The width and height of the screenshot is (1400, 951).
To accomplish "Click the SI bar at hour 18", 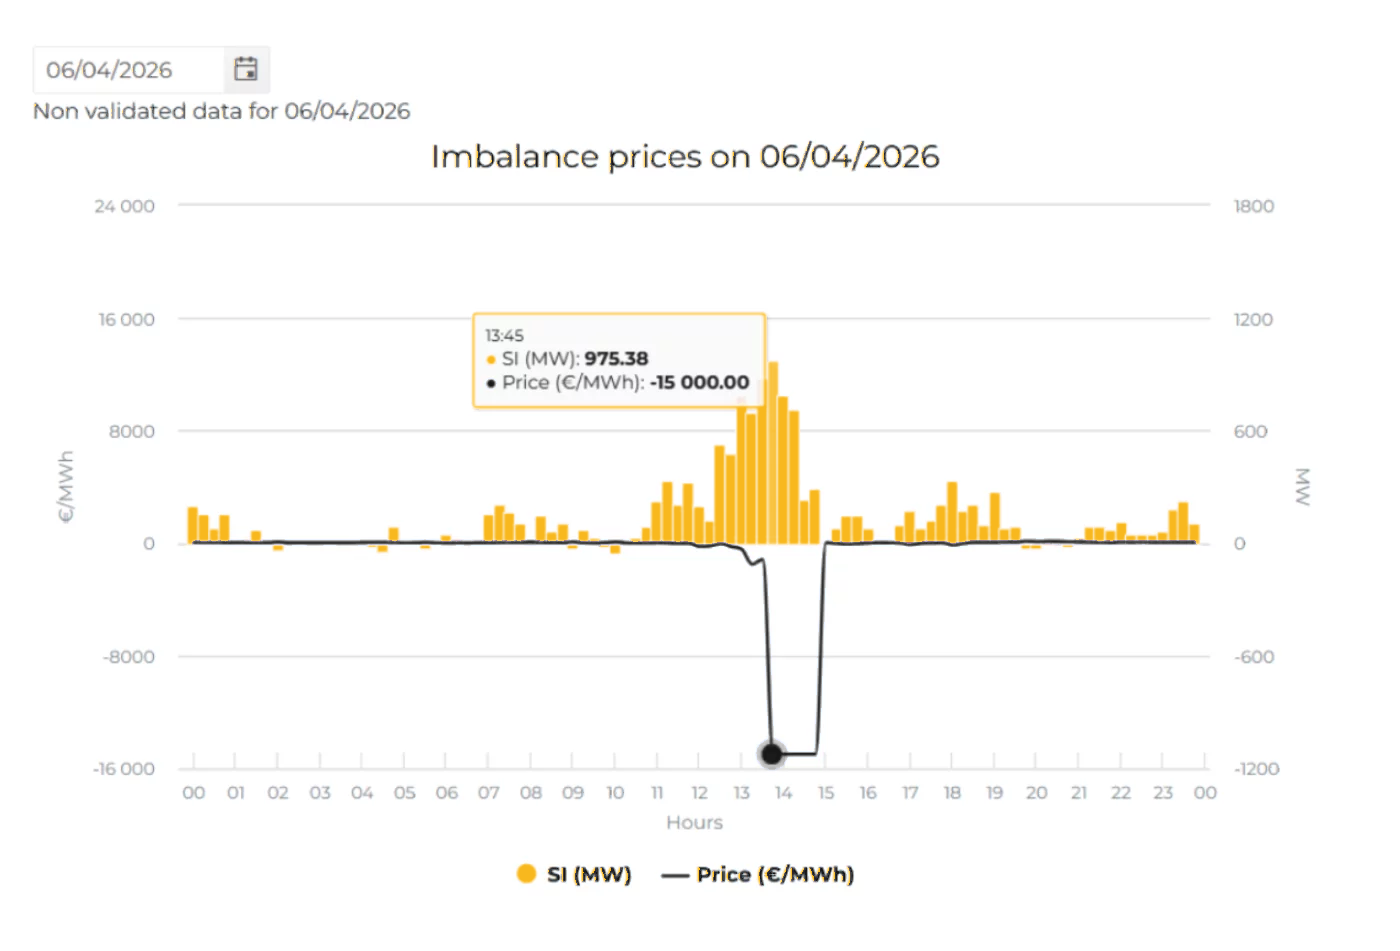I will (952, 513).
